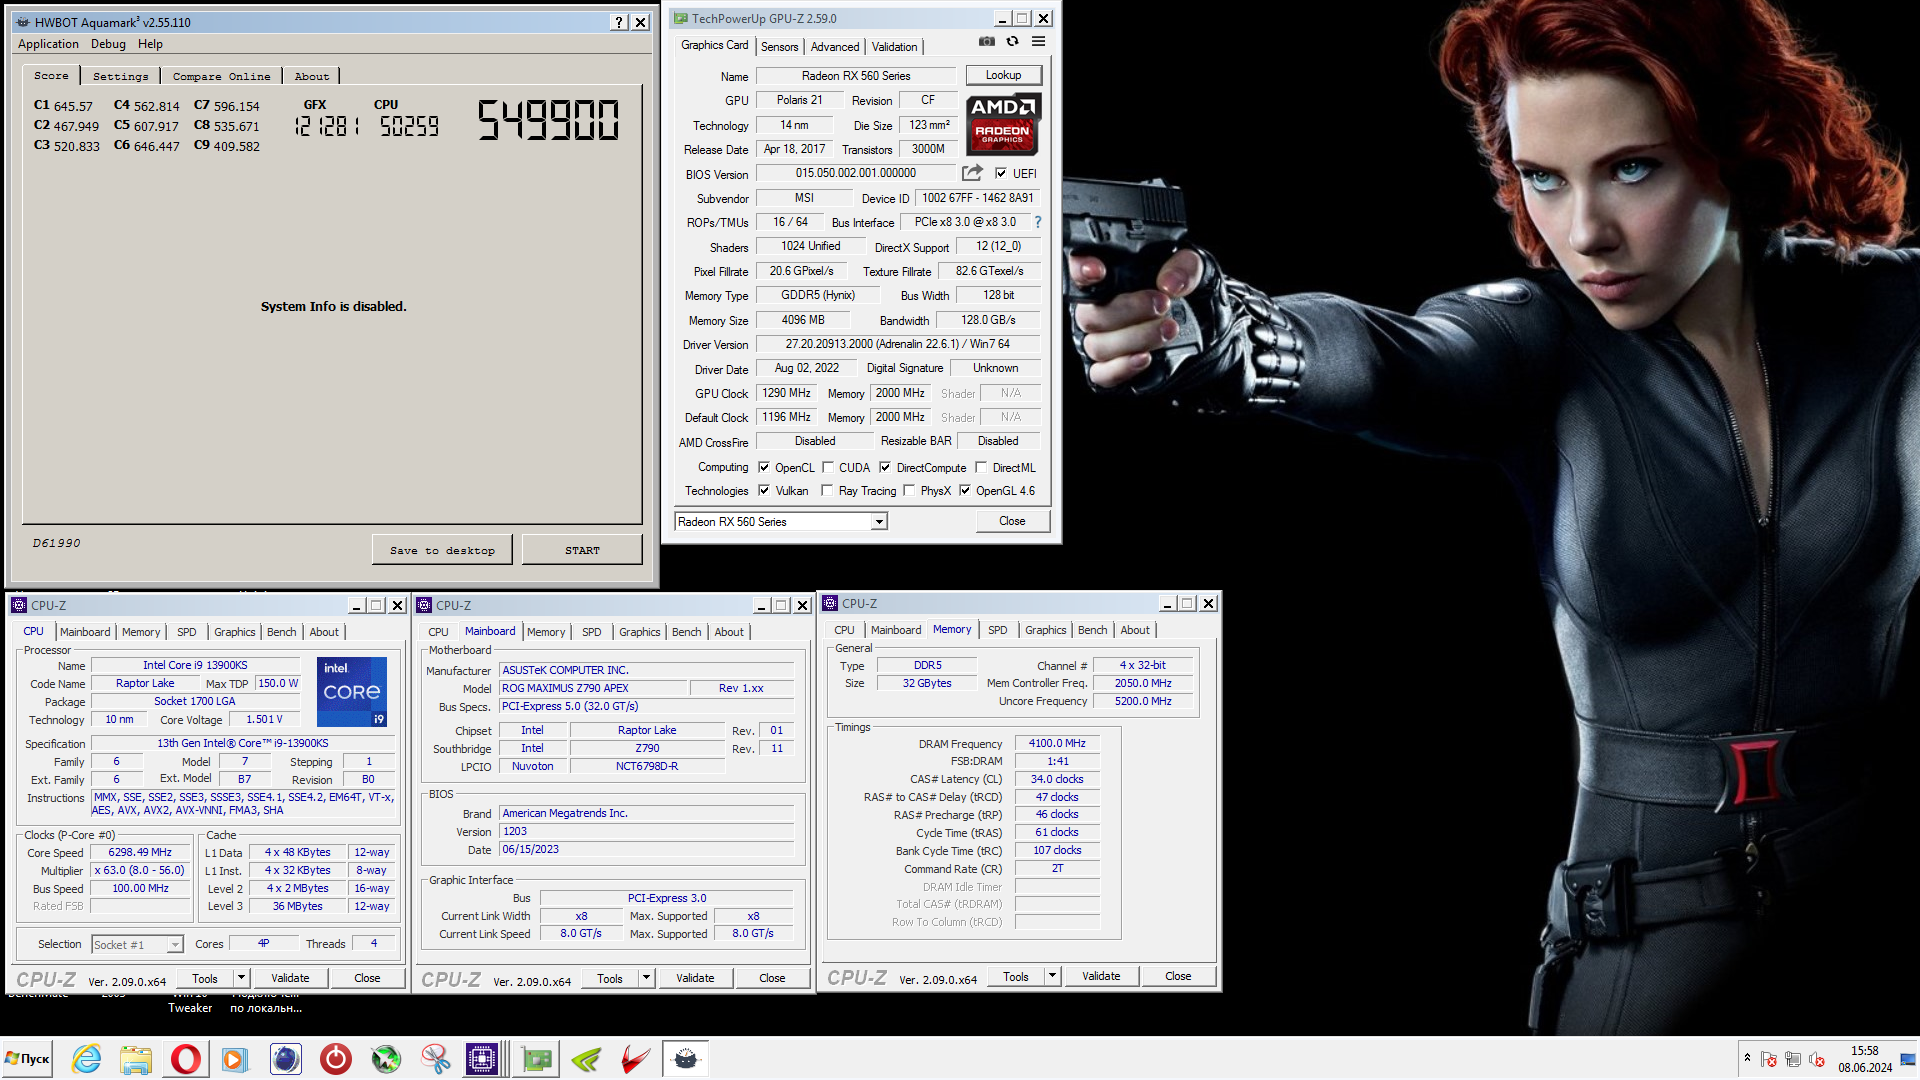Open Internet Explorer from the taskbar

(87, 1059)
